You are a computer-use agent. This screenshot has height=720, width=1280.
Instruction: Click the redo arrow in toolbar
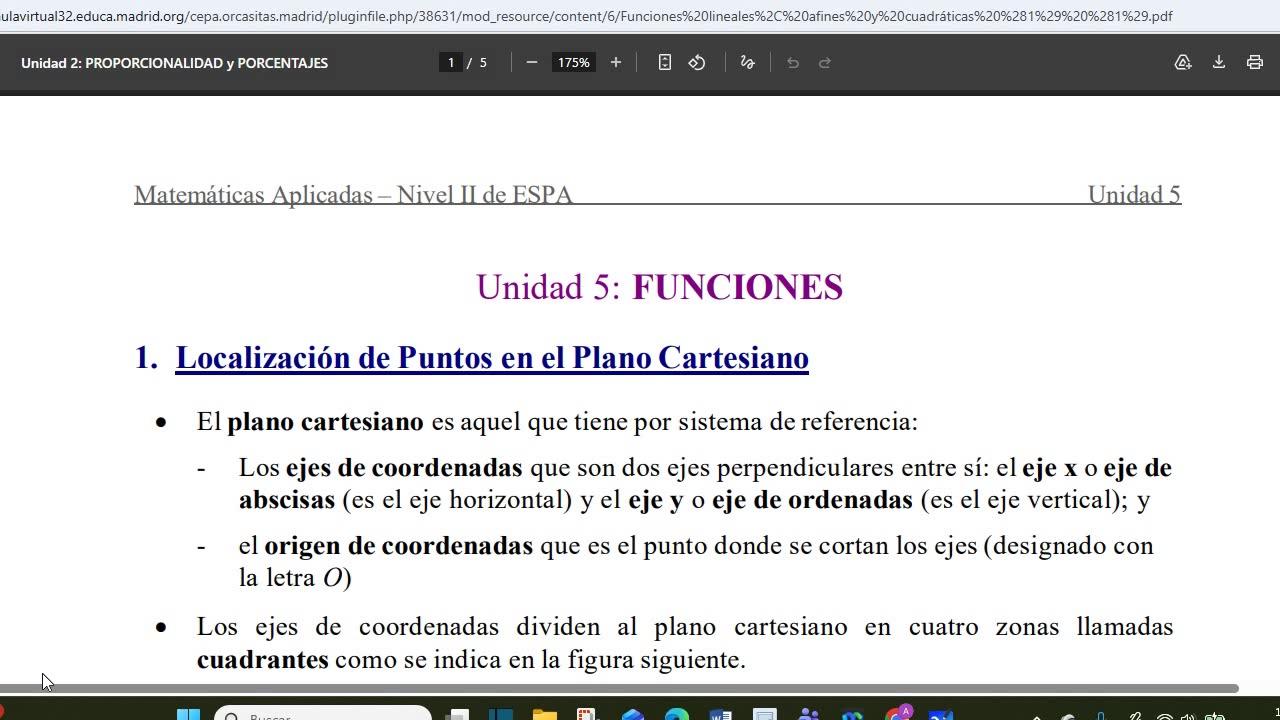[x=825, y=62]
